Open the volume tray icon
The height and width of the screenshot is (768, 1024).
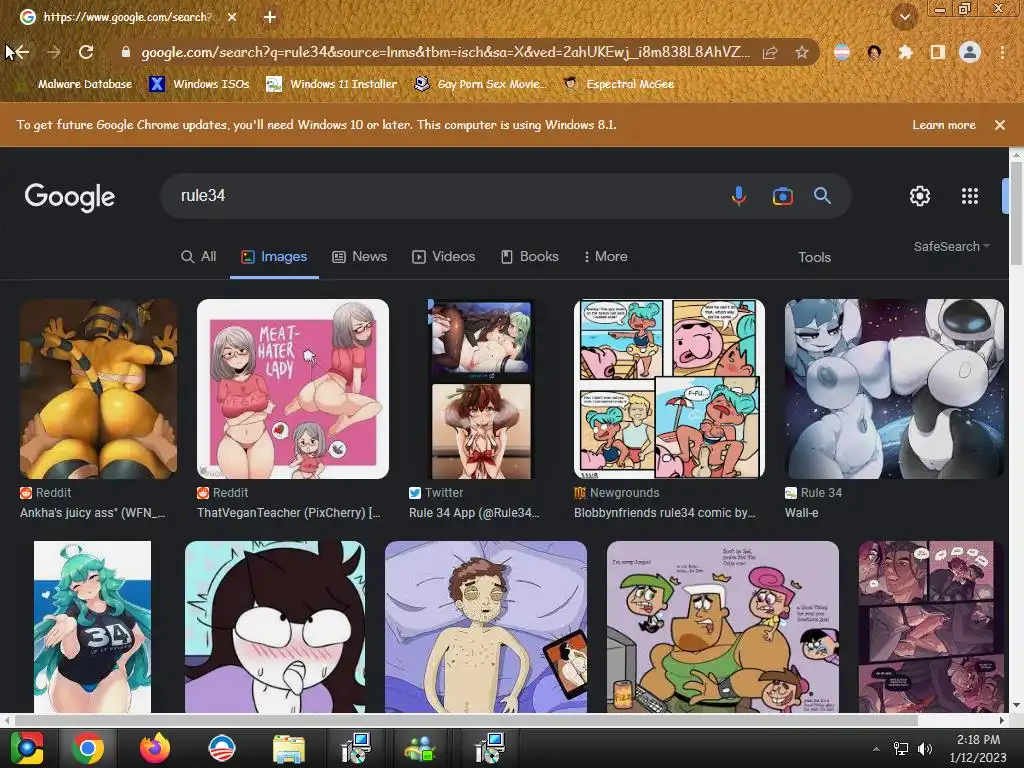click(x=924, y=749)
